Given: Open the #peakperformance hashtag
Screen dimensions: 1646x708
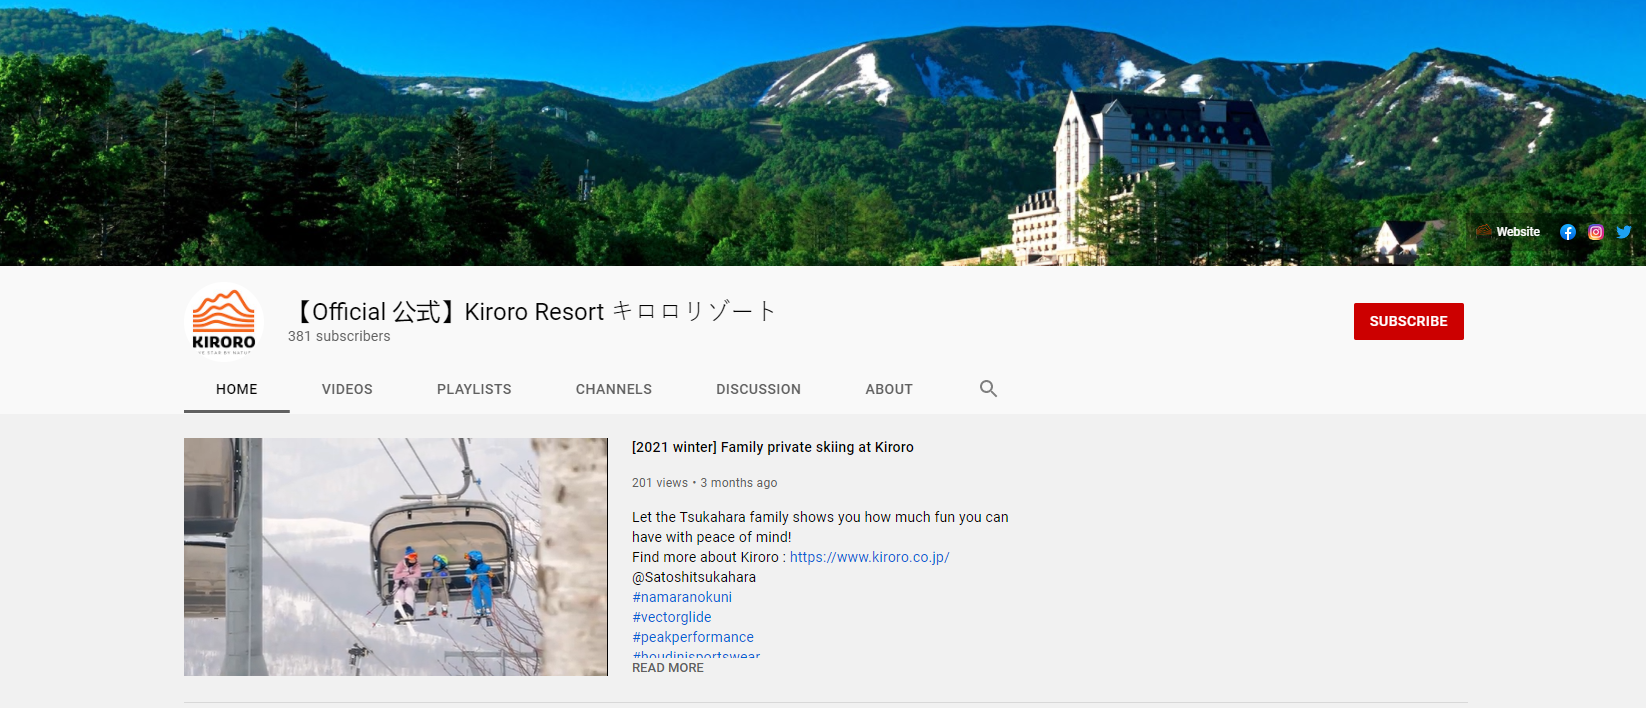Looking at the screenshot, I should [x=693, y=637].
